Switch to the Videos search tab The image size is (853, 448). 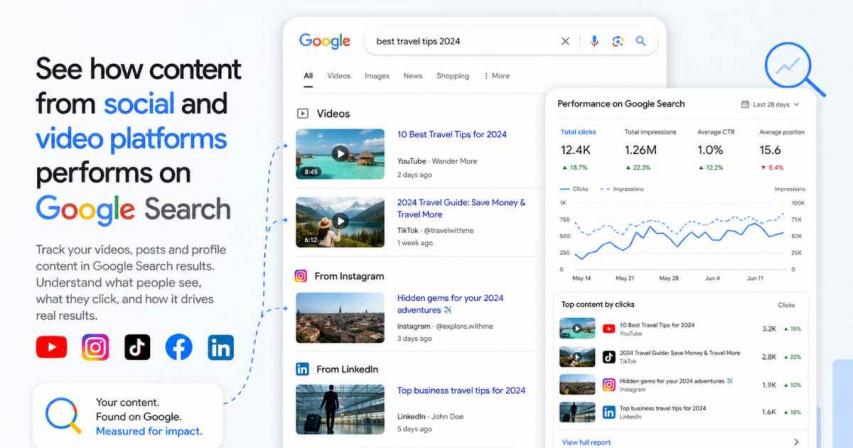pos(339,76)
